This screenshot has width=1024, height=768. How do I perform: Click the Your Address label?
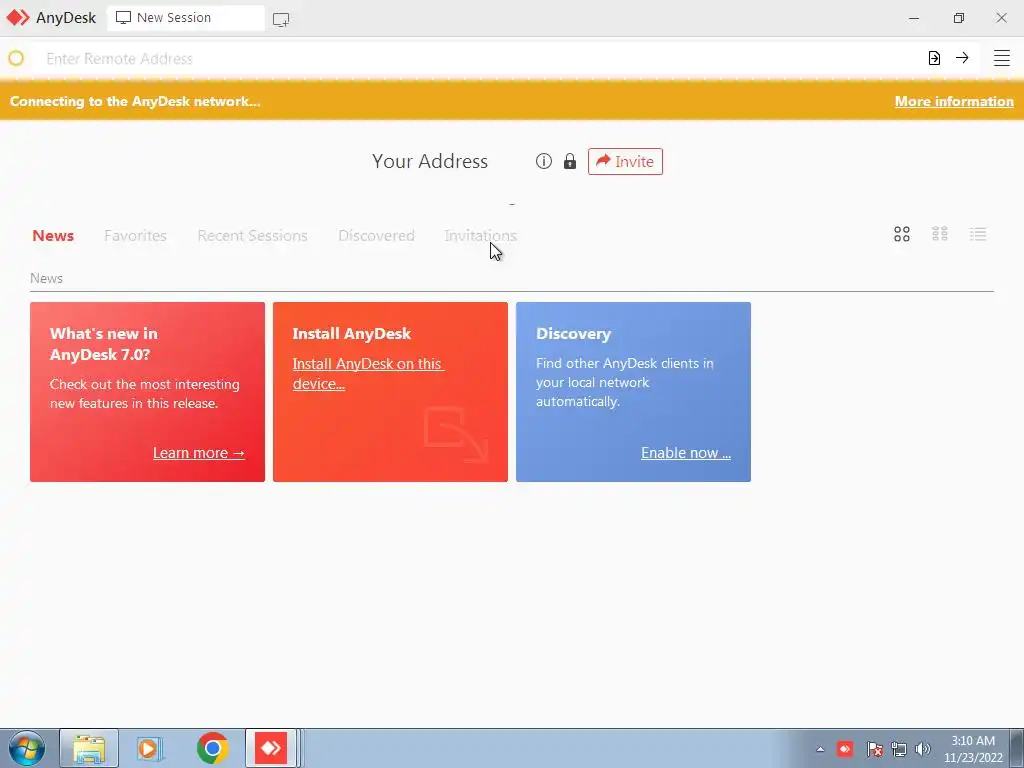(430, 161)
